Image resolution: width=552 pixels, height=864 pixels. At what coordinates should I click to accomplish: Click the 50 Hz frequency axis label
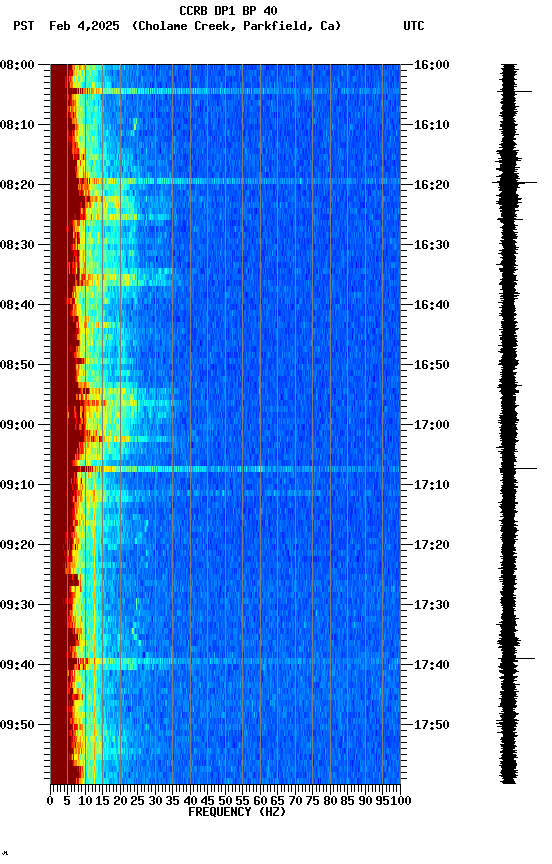pos(225,801)
